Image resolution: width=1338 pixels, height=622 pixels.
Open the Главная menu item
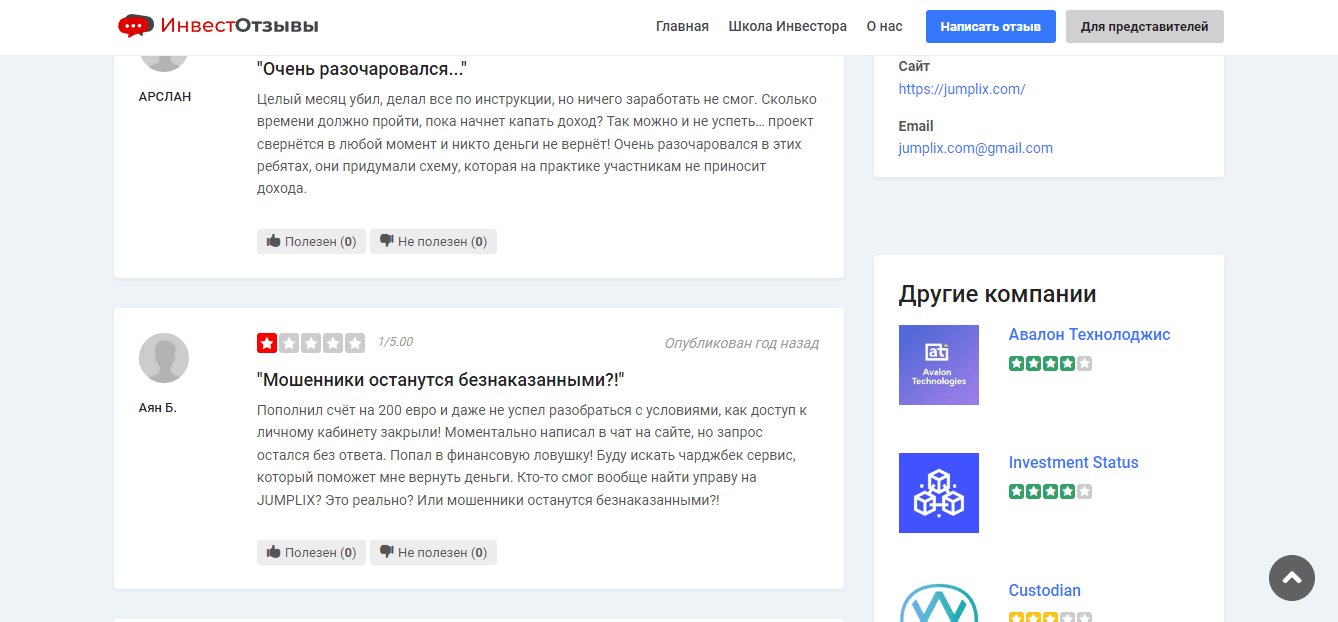click(681, 27)
